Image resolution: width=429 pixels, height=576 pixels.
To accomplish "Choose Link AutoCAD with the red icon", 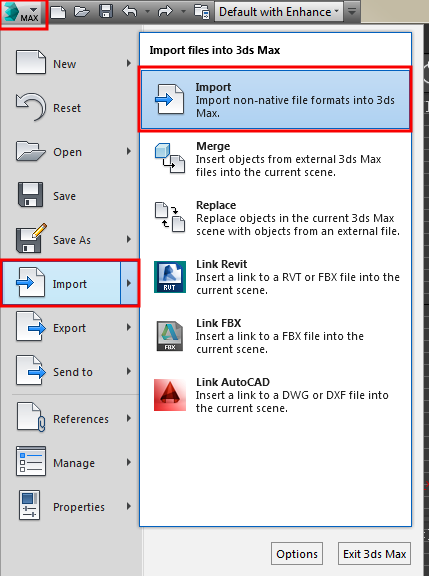I will 275,395.
